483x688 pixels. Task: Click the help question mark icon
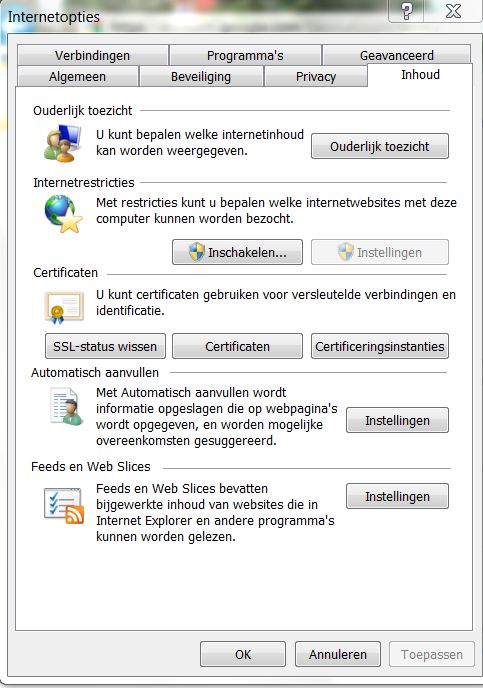tap(407, 11)
